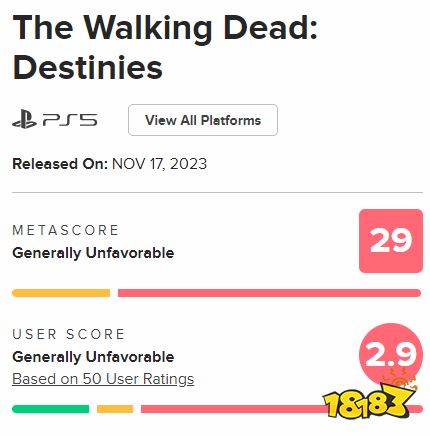Click the View All Platforms button
430x436 pixels.
pyautogui.click(x=203, y=120)
